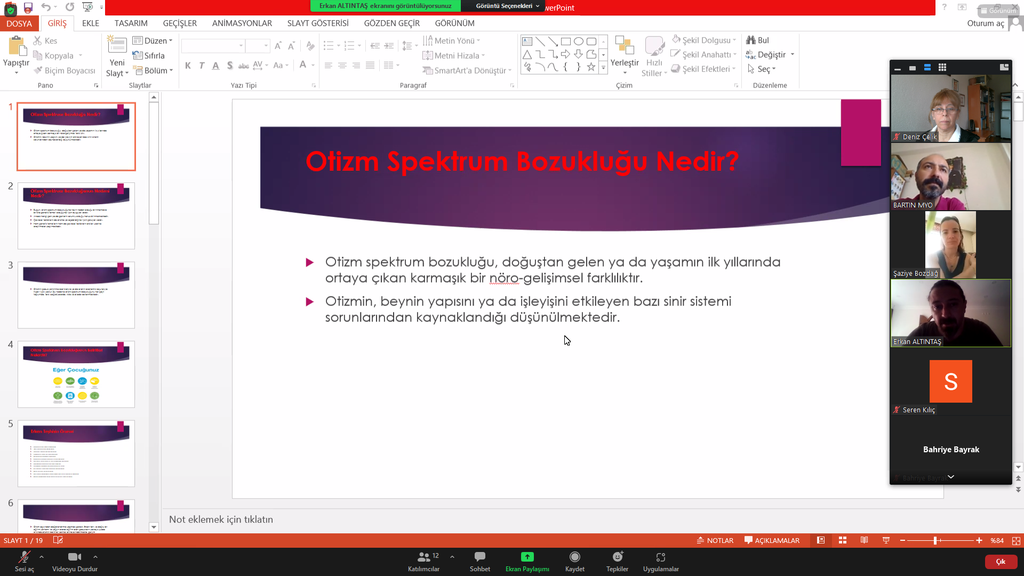Select slide 4 thumbnail in slide panel
This screenshot has width=1024, height=576.
(x=76, y=374)
